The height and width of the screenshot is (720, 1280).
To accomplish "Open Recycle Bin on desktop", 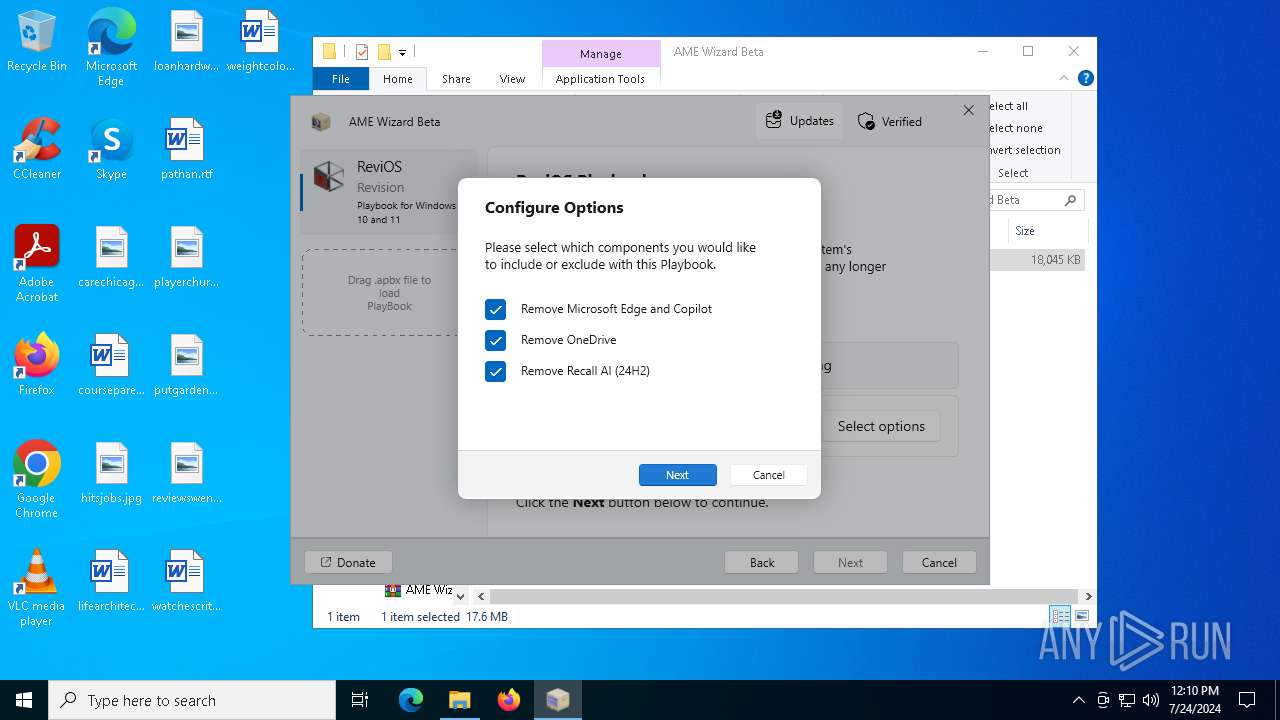I will pos(37,43).
